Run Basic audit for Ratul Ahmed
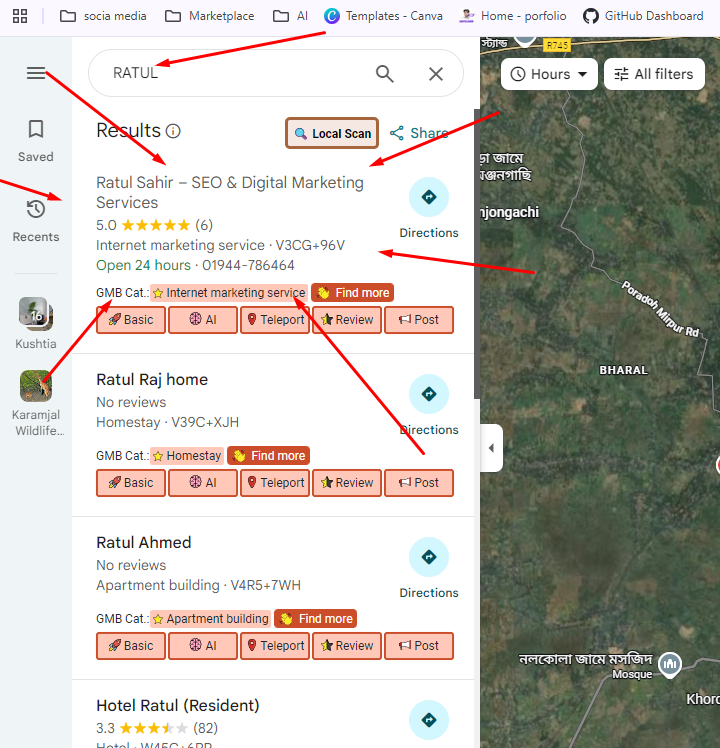The height and width of the screenshot is (748, 720). 131,646
